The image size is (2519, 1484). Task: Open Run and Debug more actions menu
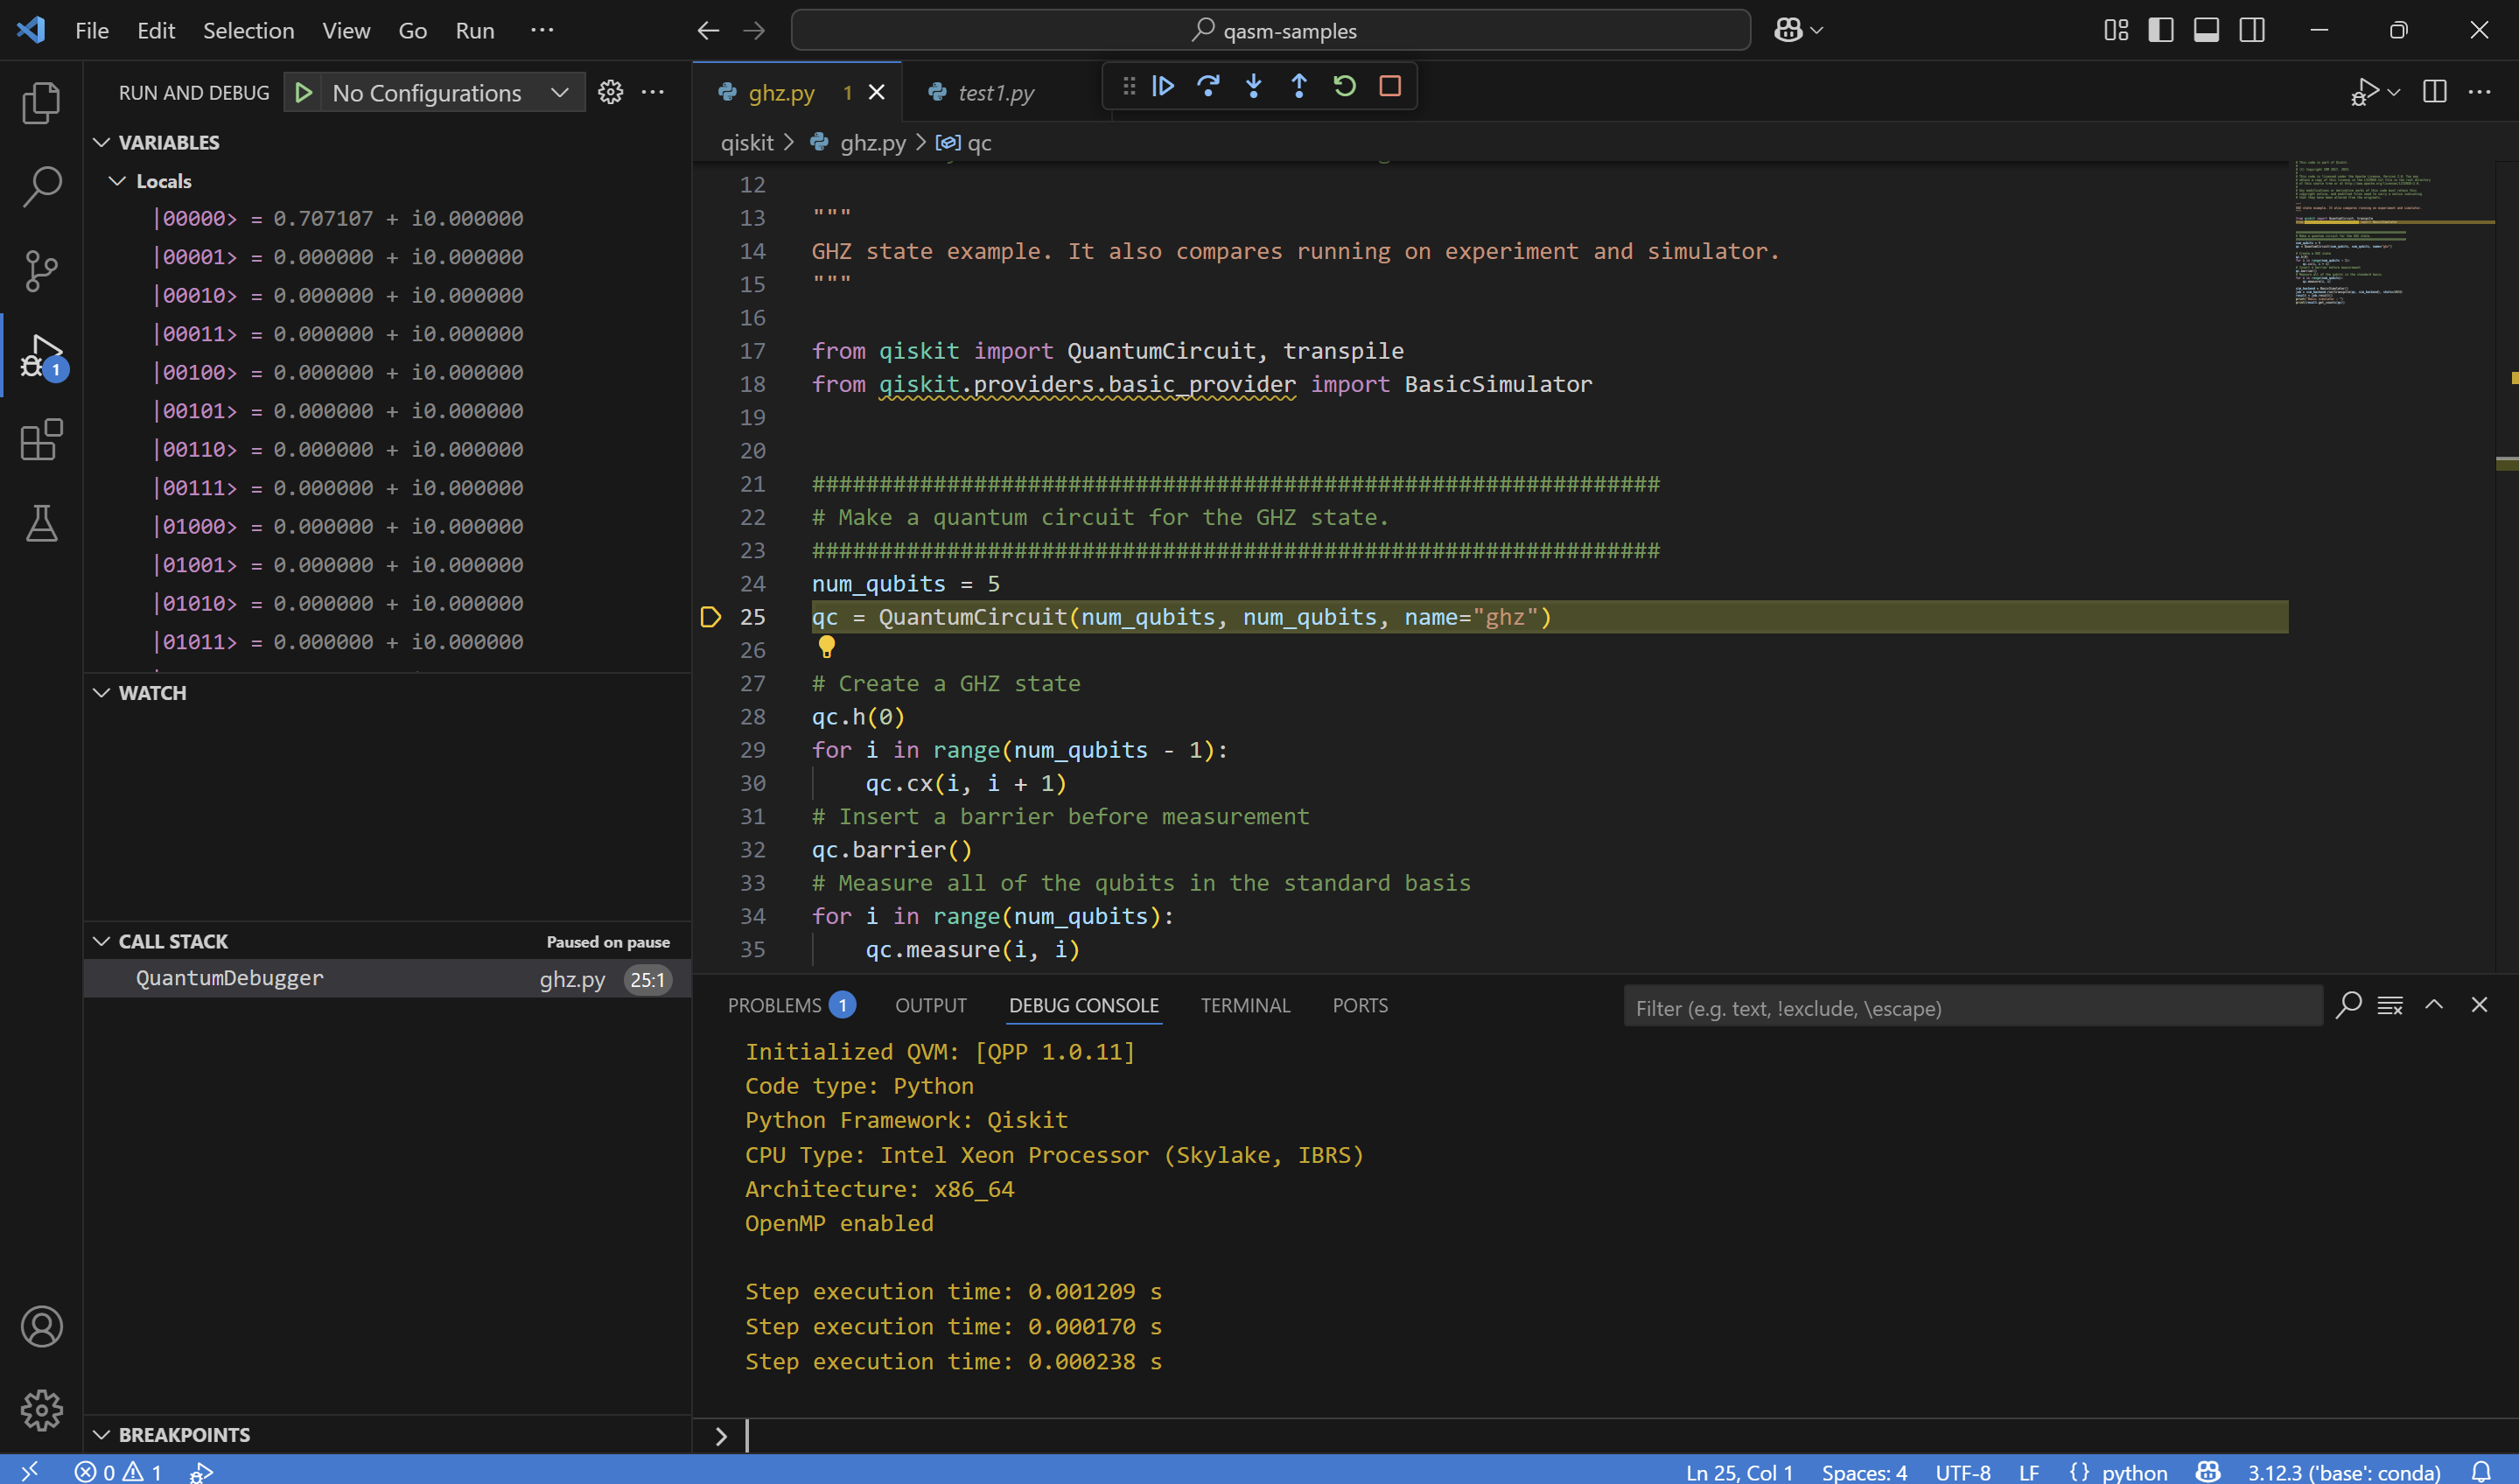653,92
